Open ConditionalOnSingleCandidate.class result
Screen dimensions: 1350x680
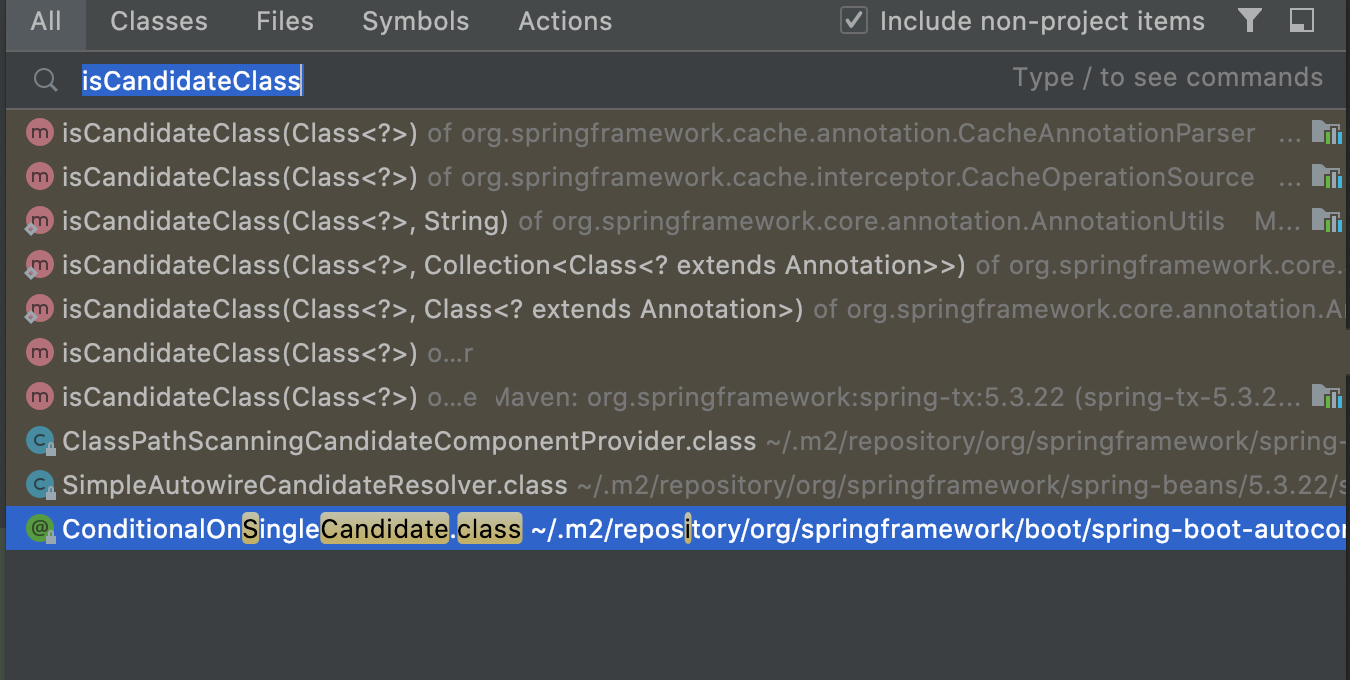click(x=675, y=529)
